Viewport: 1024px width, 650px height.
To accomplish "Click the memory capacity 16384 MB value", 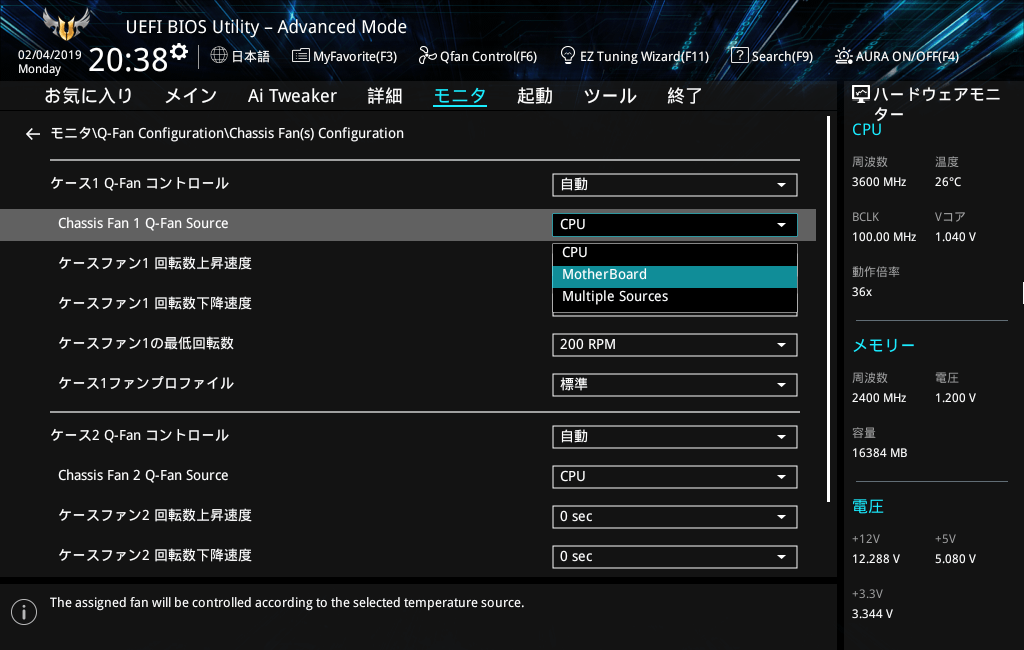I will point(880,453).
